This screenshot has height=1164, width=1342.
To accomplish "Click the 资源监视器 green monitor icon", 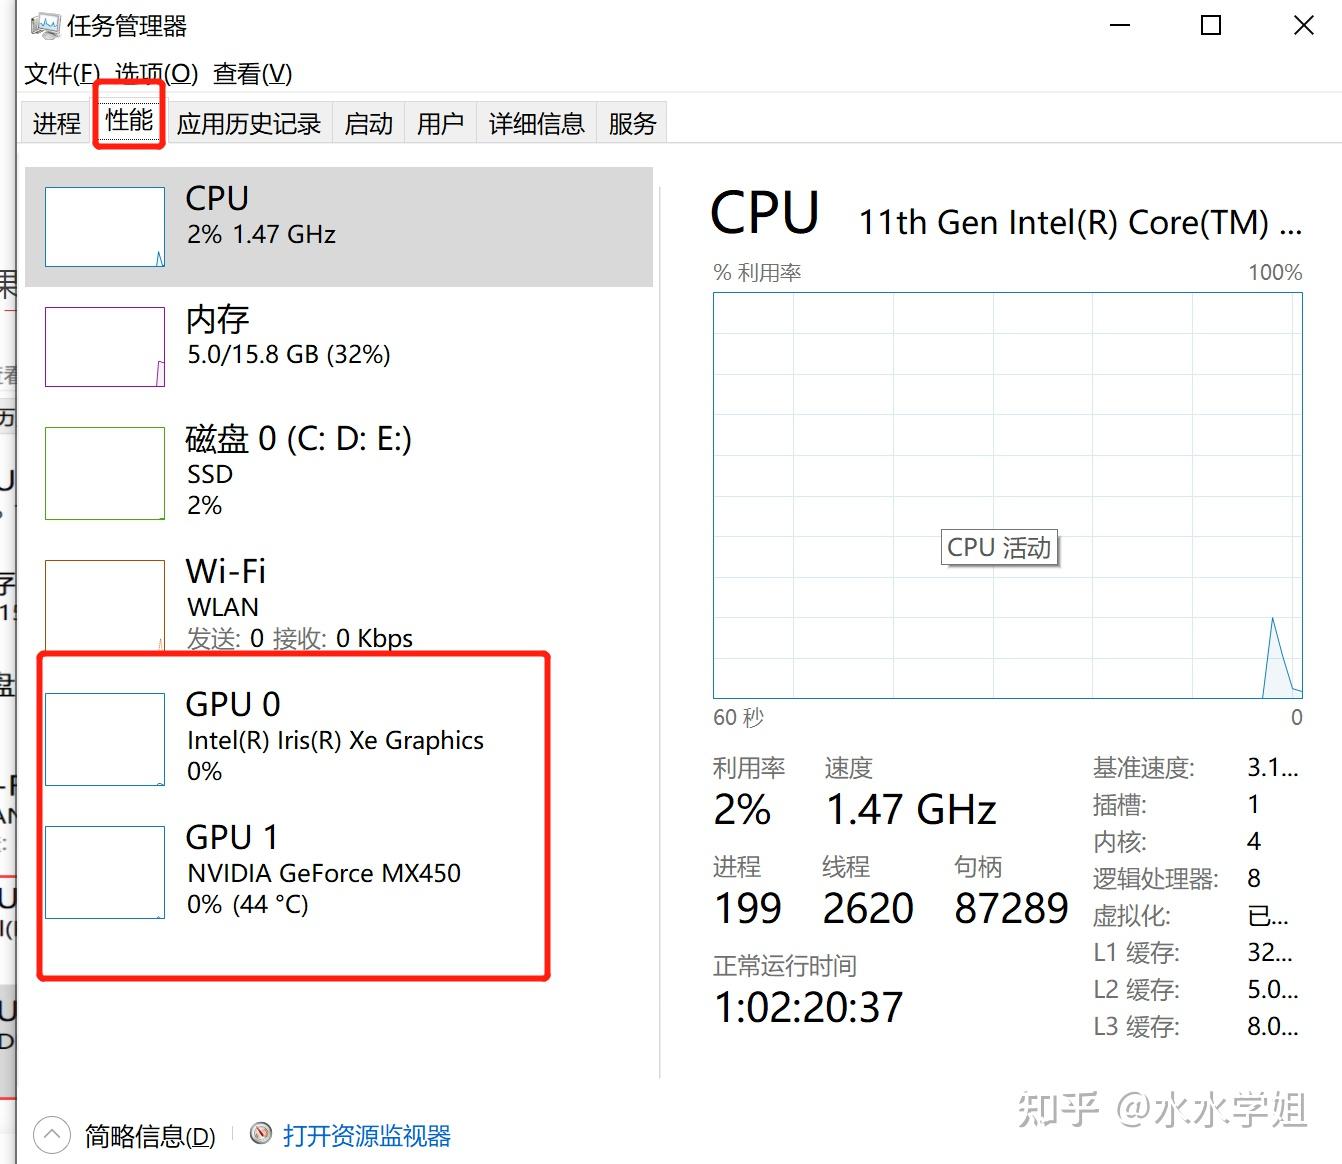I will 261,1133.
